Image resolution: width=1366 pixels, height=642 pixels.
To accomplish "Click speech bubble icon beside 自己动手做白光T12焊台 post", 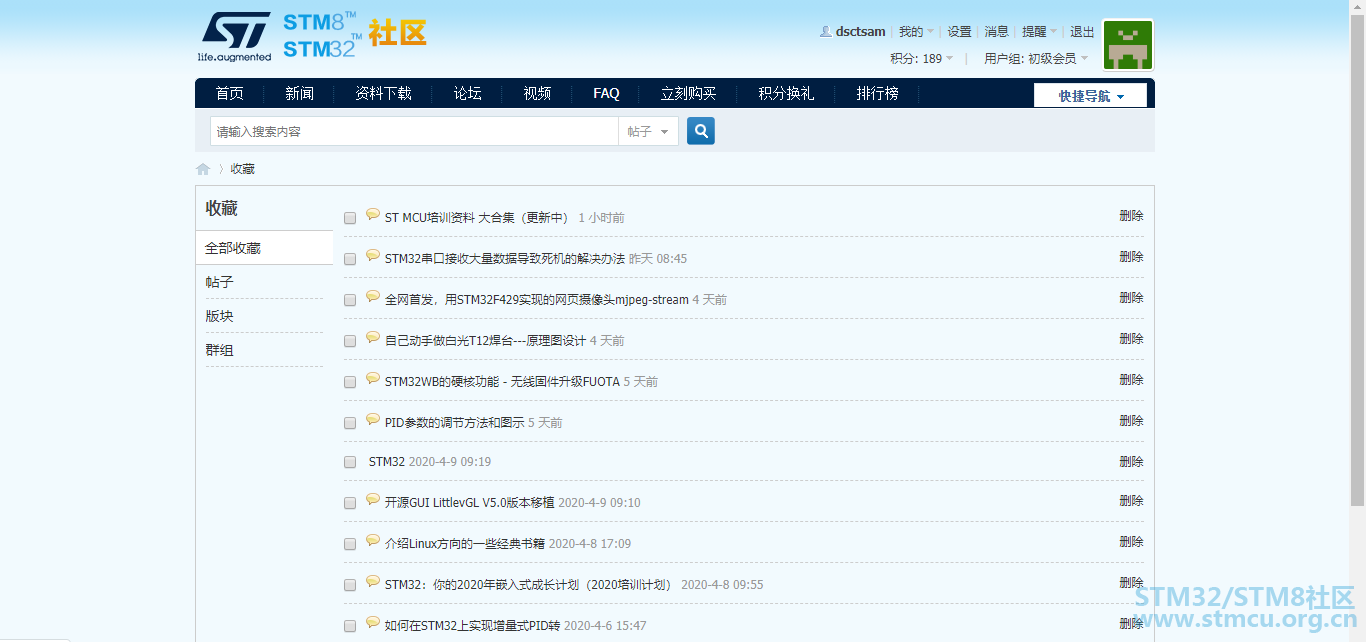I will [373, 337].
